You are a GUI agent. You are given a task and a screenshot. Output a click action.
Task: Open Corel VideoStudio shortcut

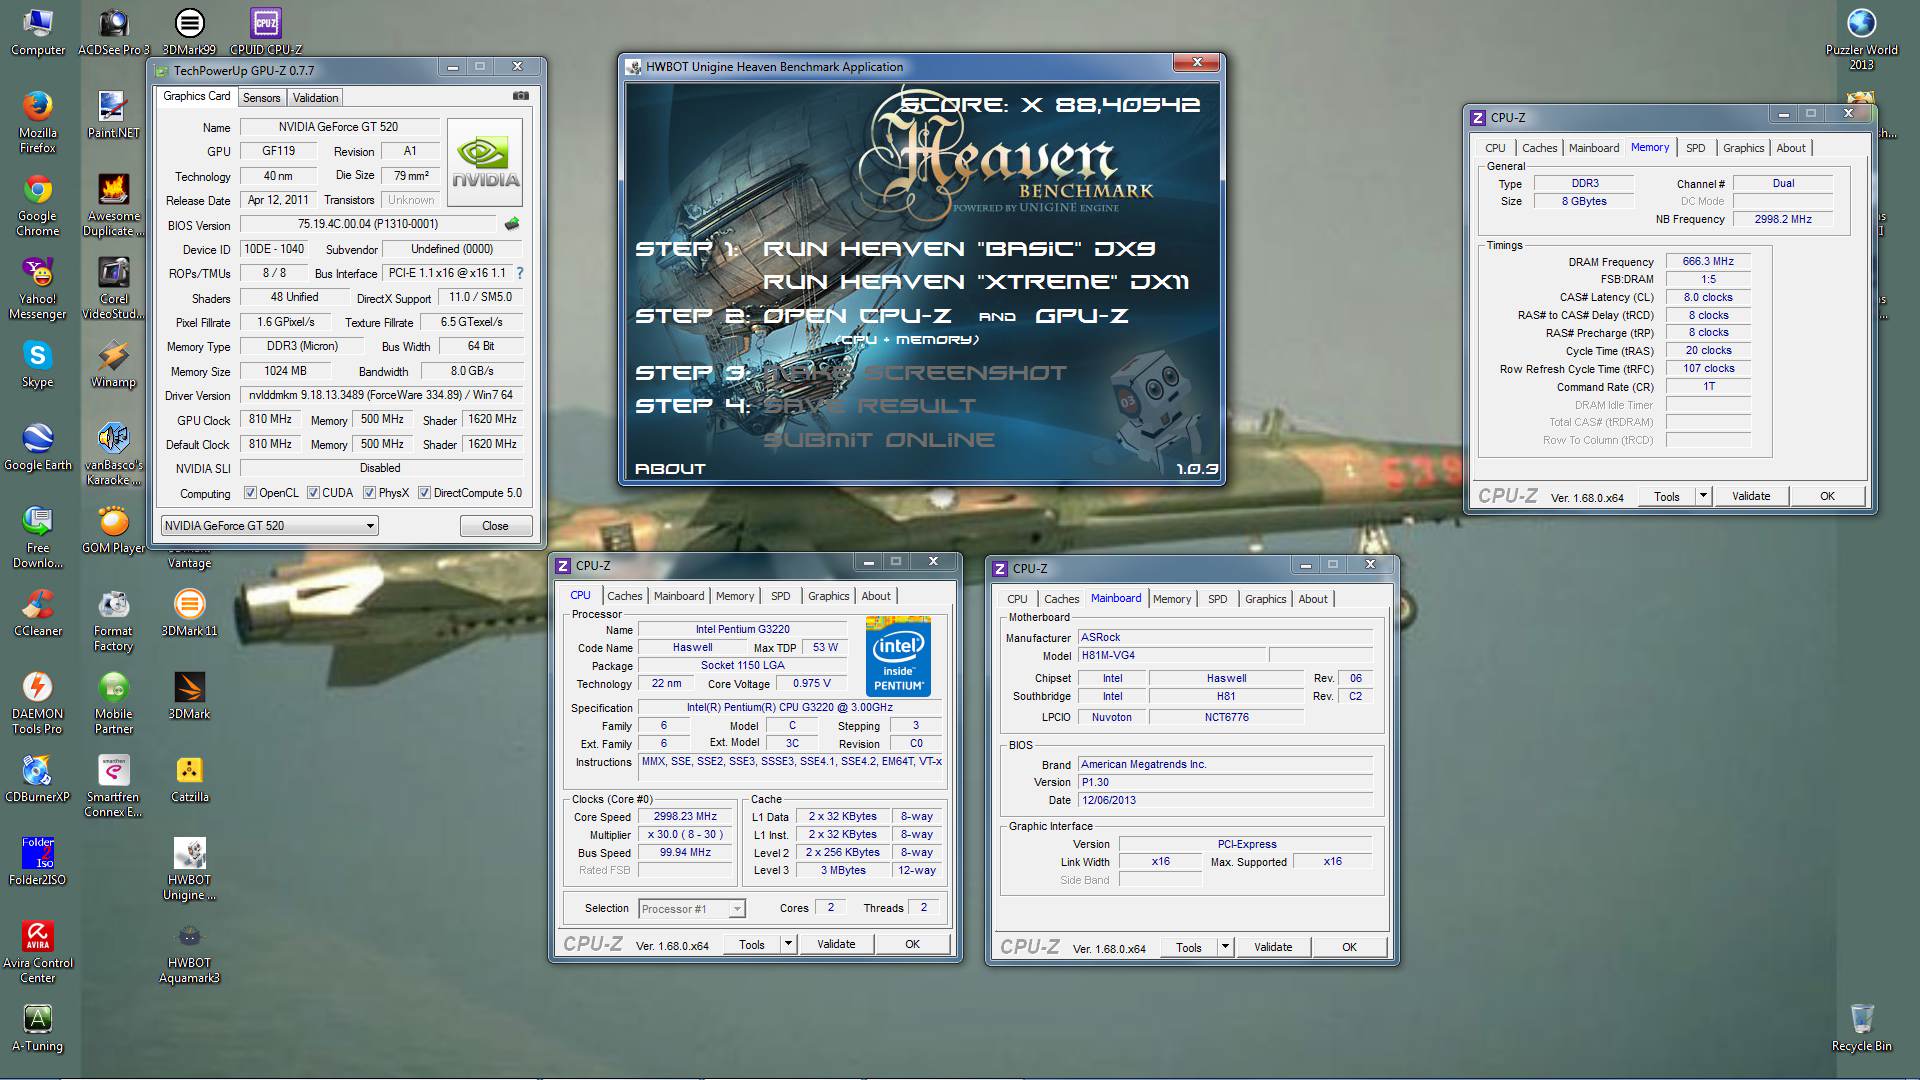(x=113, y=287)
